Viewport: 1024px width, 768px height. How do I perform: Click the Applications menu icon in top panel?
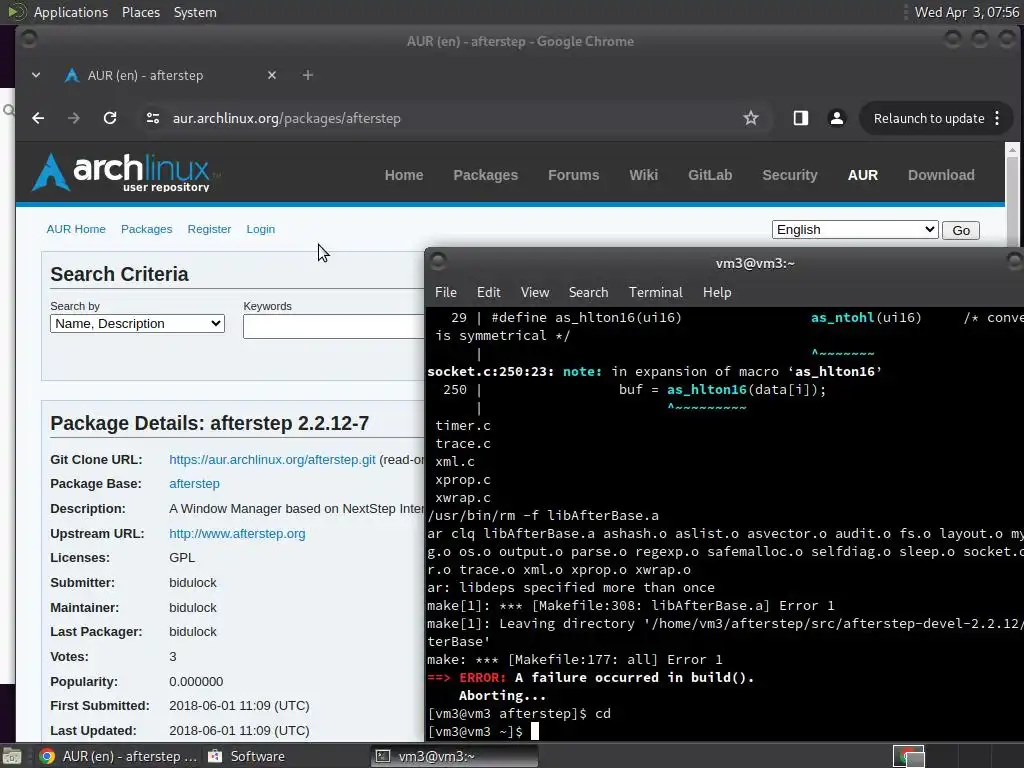[x=17, y=12]
